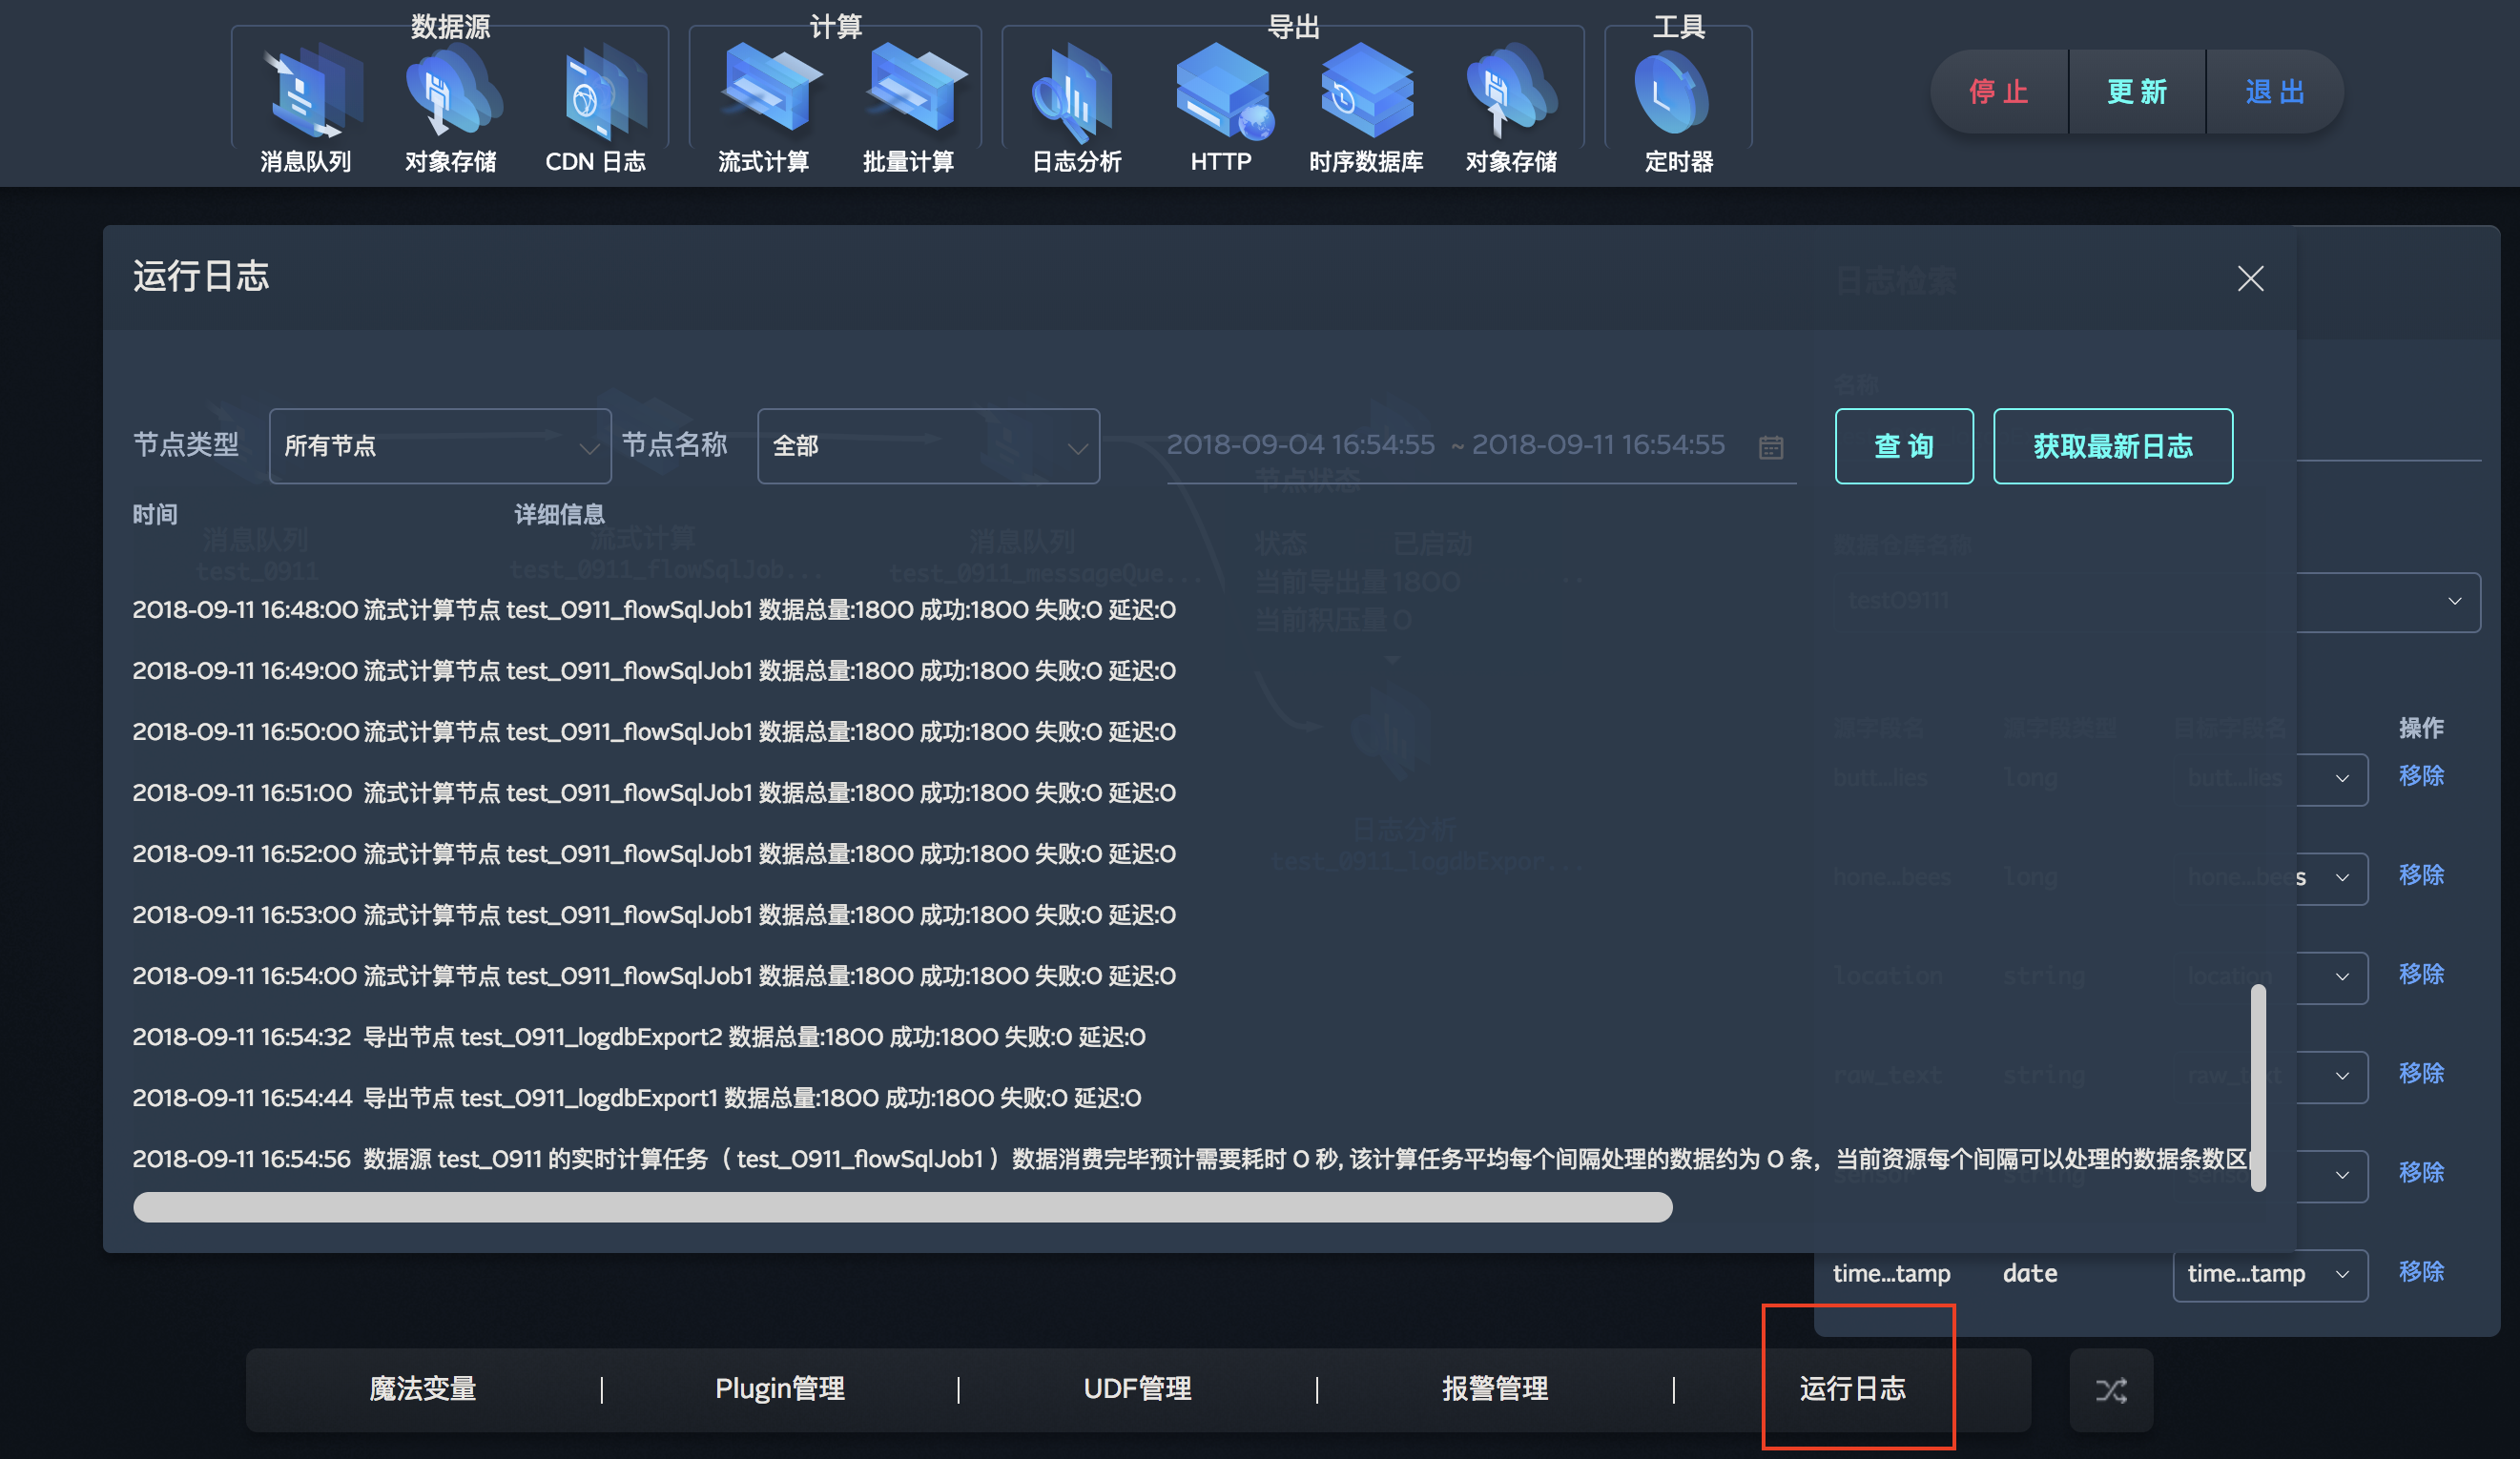The width and height of the screenshot is (2520, 1459).
Task: Open the hone...bees row target field dropdown
Action: (x=2332, y=878)
